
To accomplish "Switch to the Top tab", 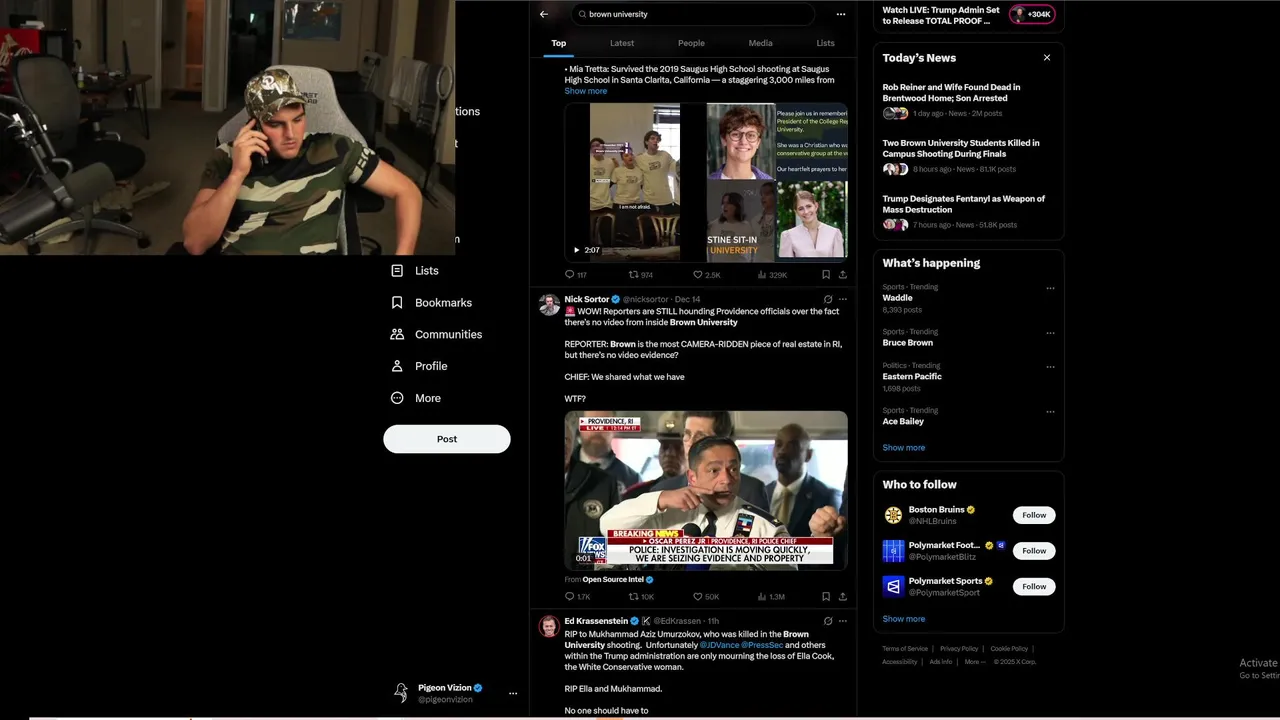I will click(558, 43).
